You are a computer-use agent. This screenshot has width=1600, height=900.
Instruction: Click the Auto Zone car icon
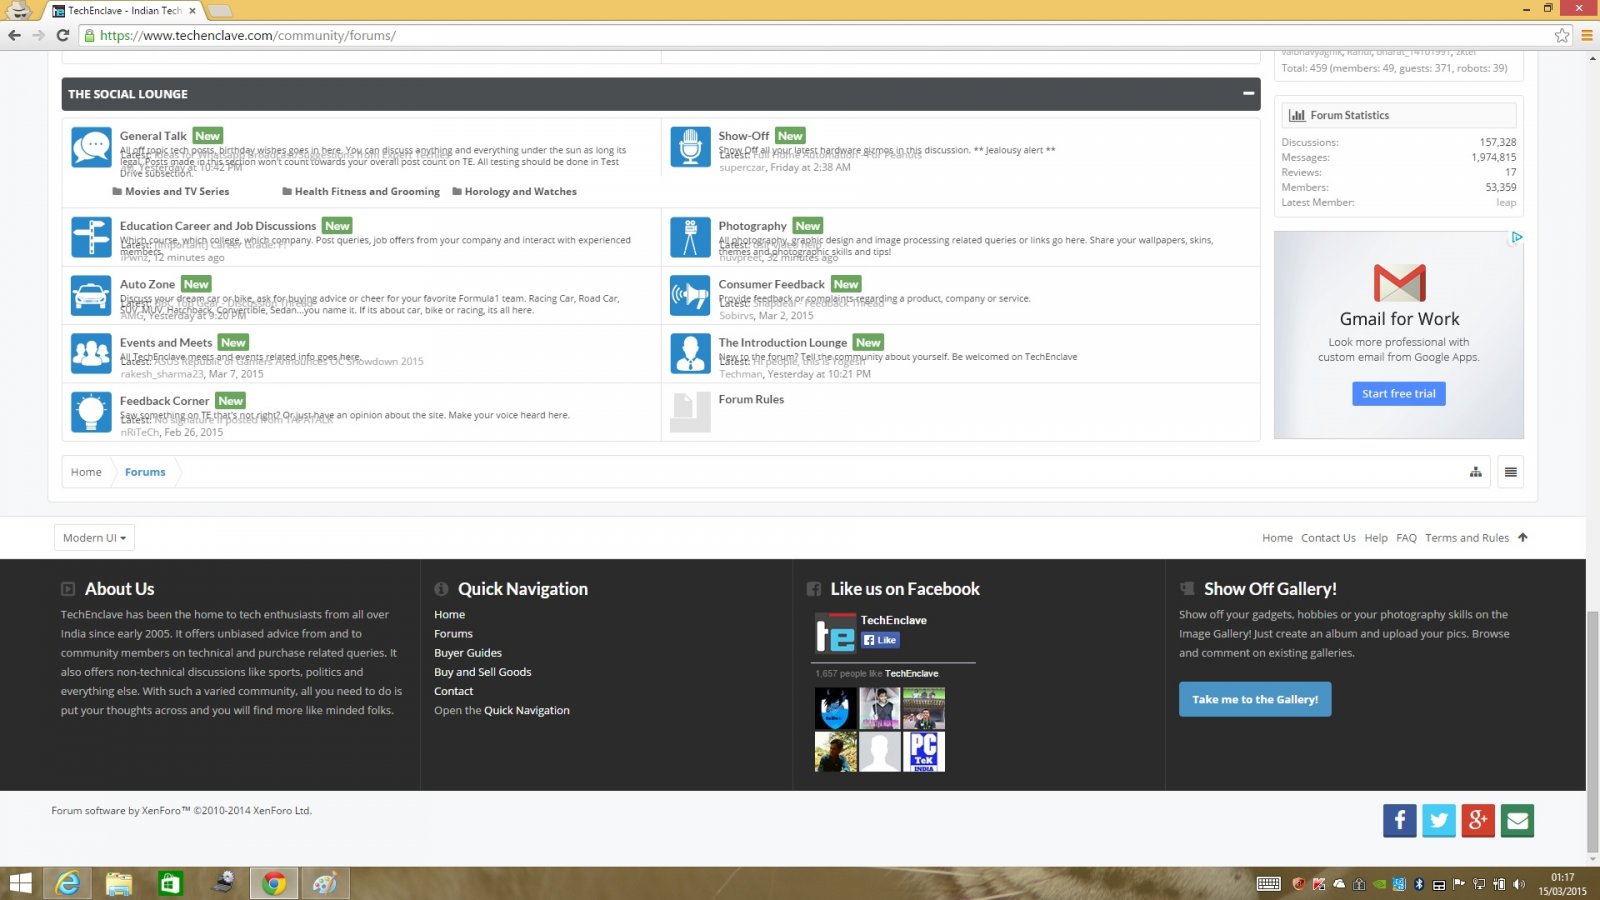(91, 296)
